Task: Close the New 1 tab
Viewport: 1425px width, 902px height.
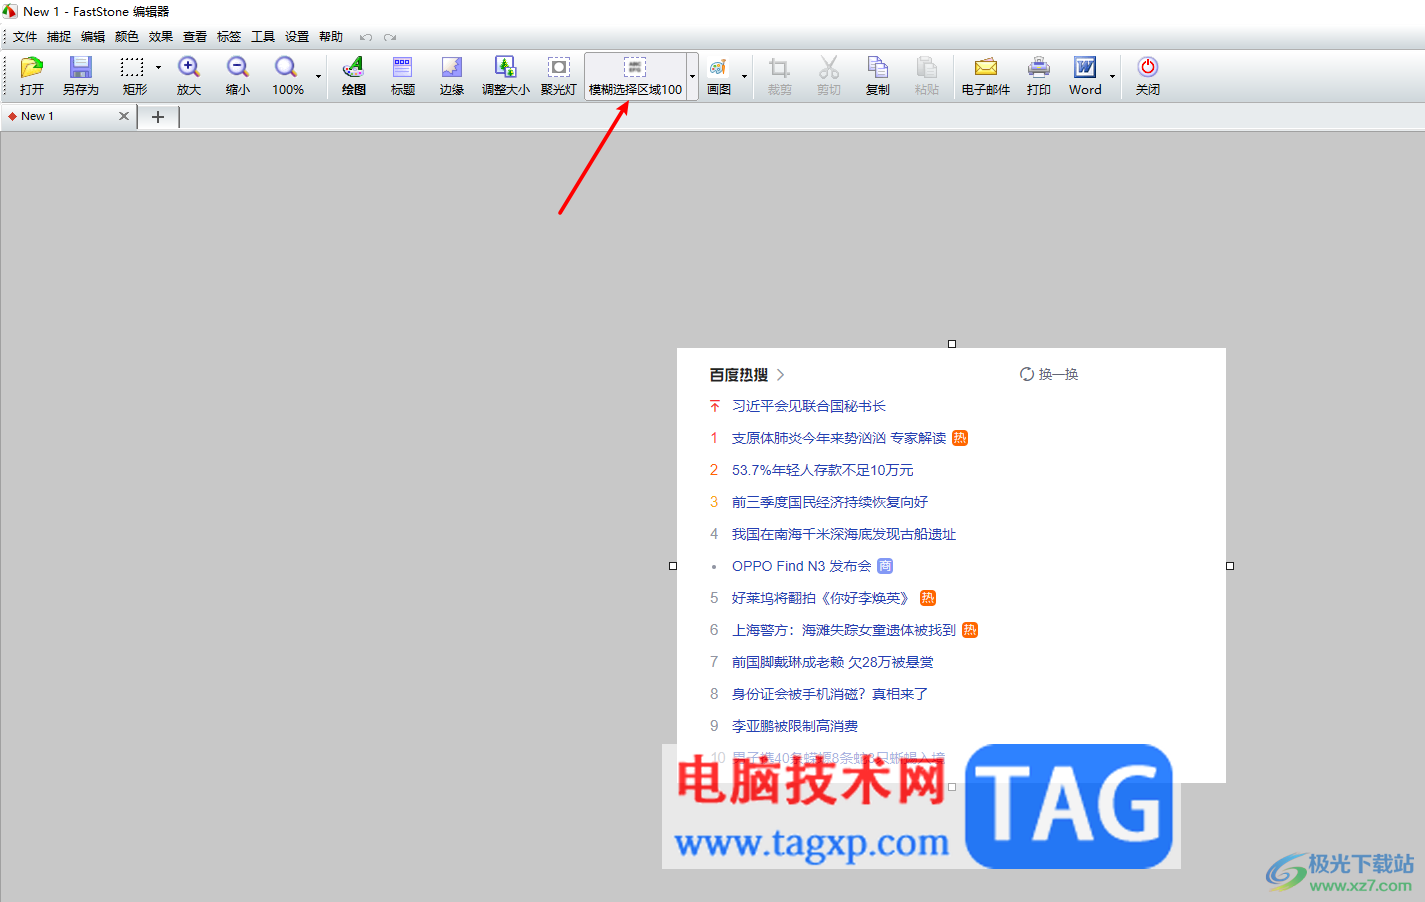Action: [124, 116]
